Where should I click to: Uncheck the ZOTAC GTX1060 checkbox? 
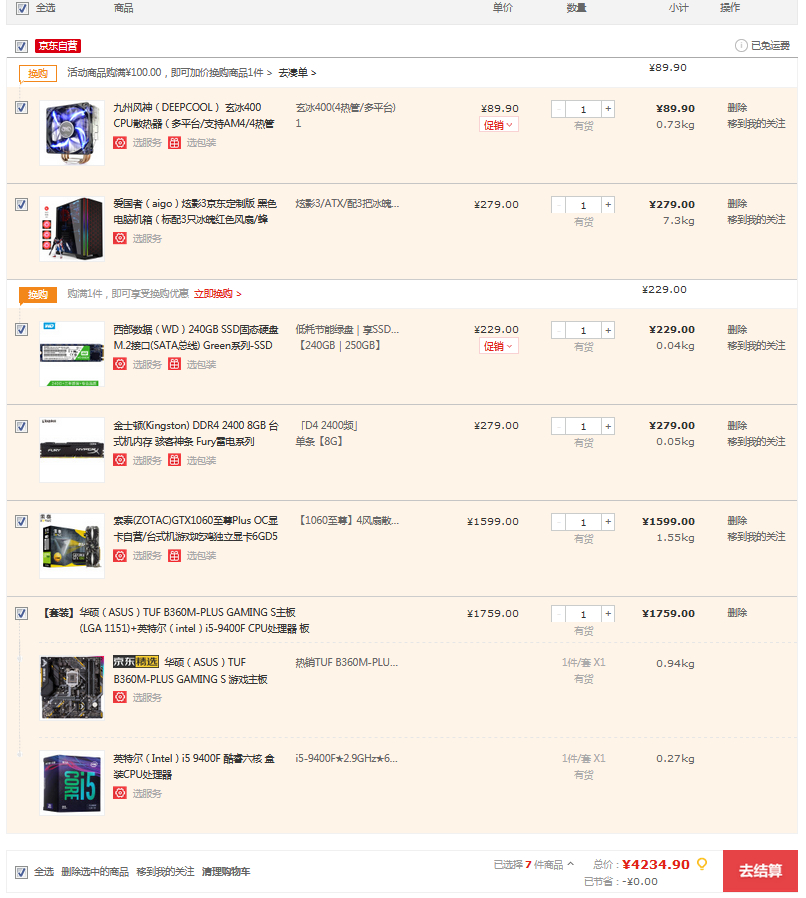click(x=22, y=521)
